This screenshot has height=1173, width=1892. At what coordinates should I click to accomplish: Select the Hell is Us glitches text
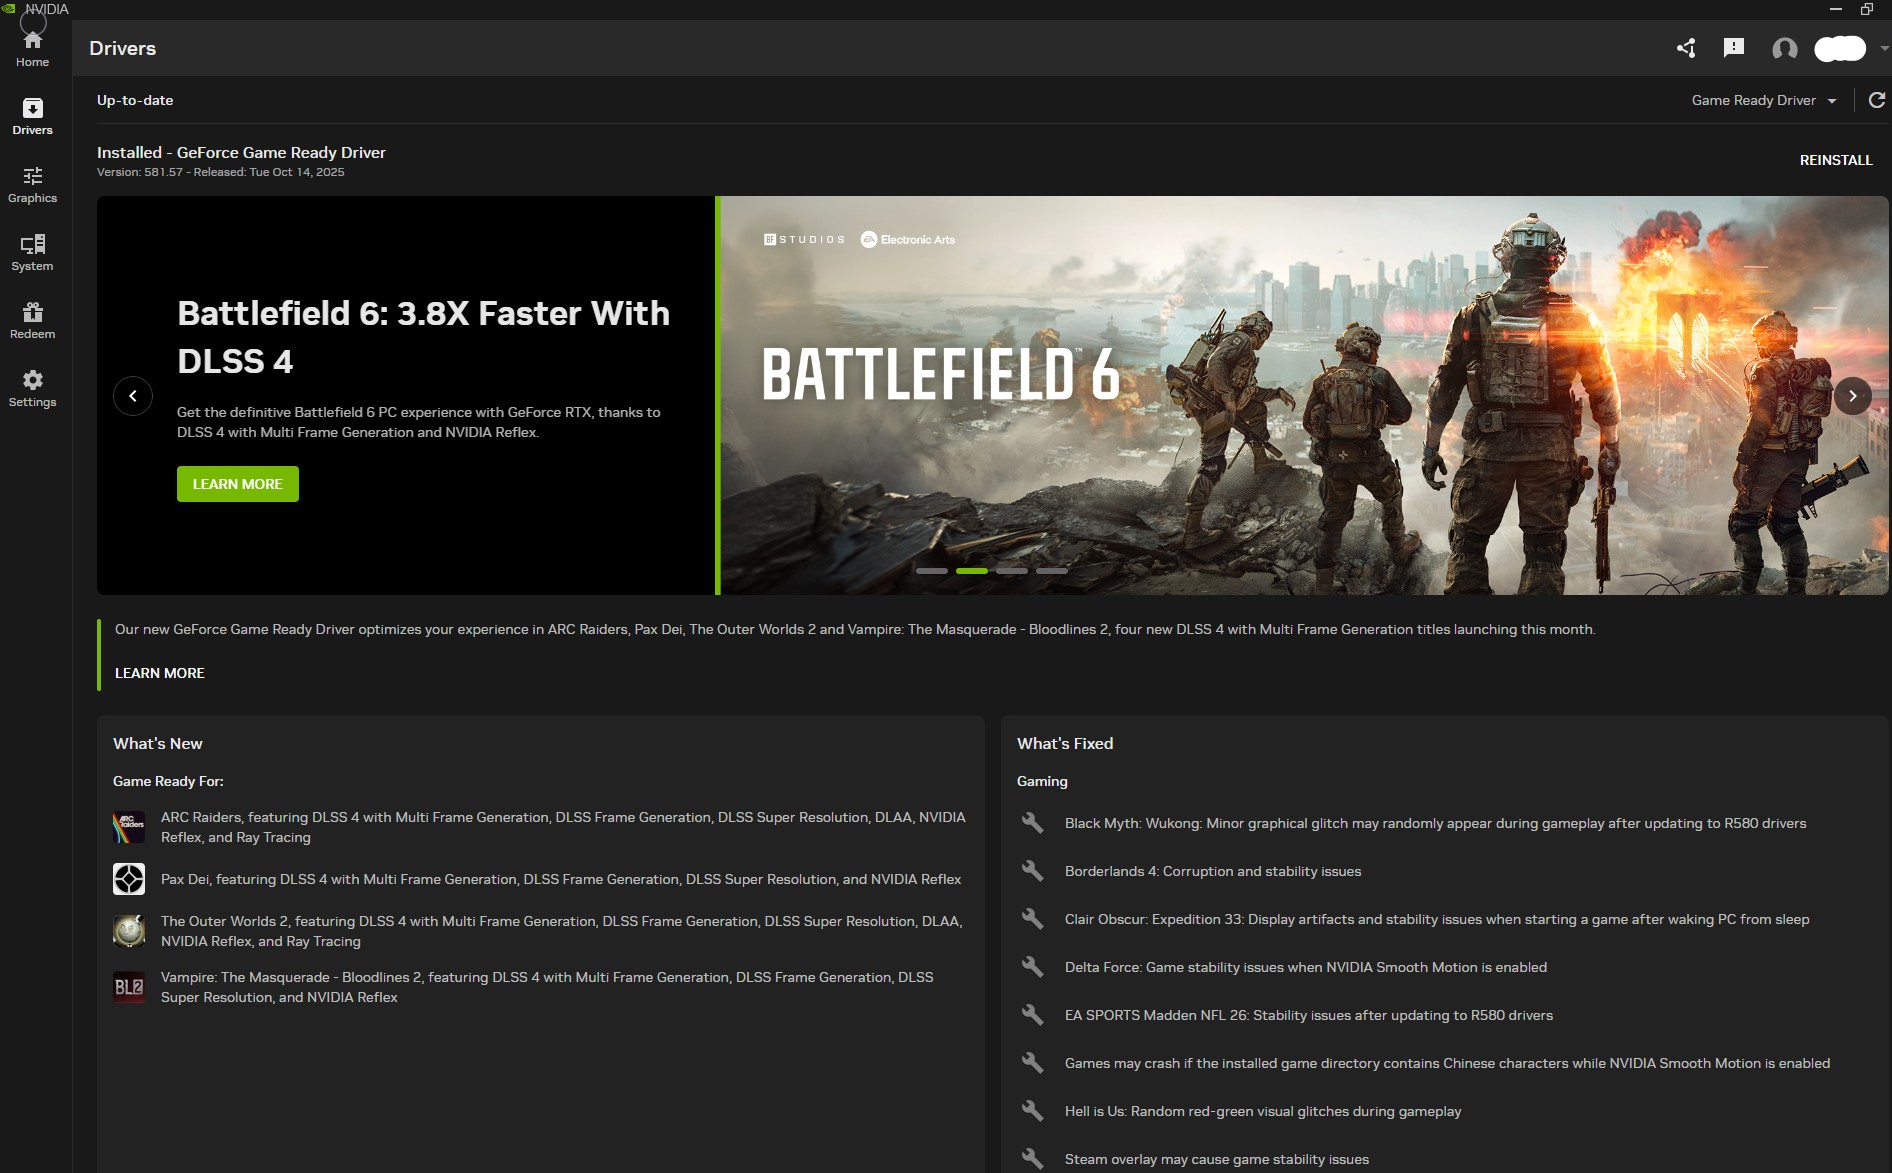tap(1263, 1111)
